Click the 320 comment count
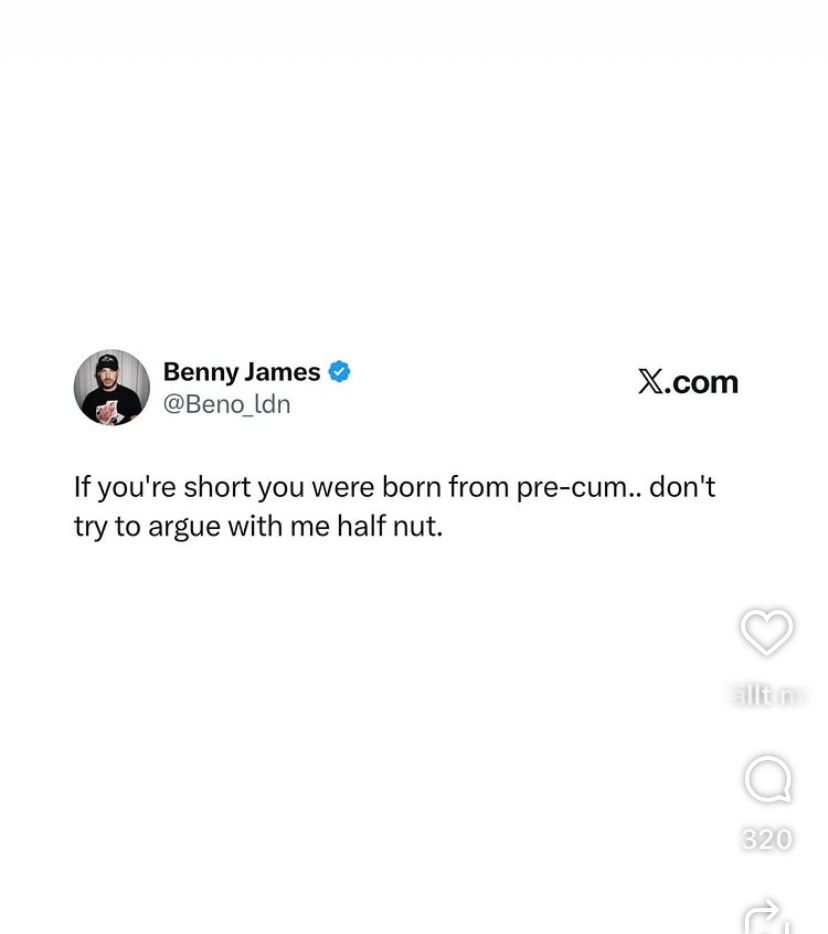The image size is (828, 934). point(767,839)
